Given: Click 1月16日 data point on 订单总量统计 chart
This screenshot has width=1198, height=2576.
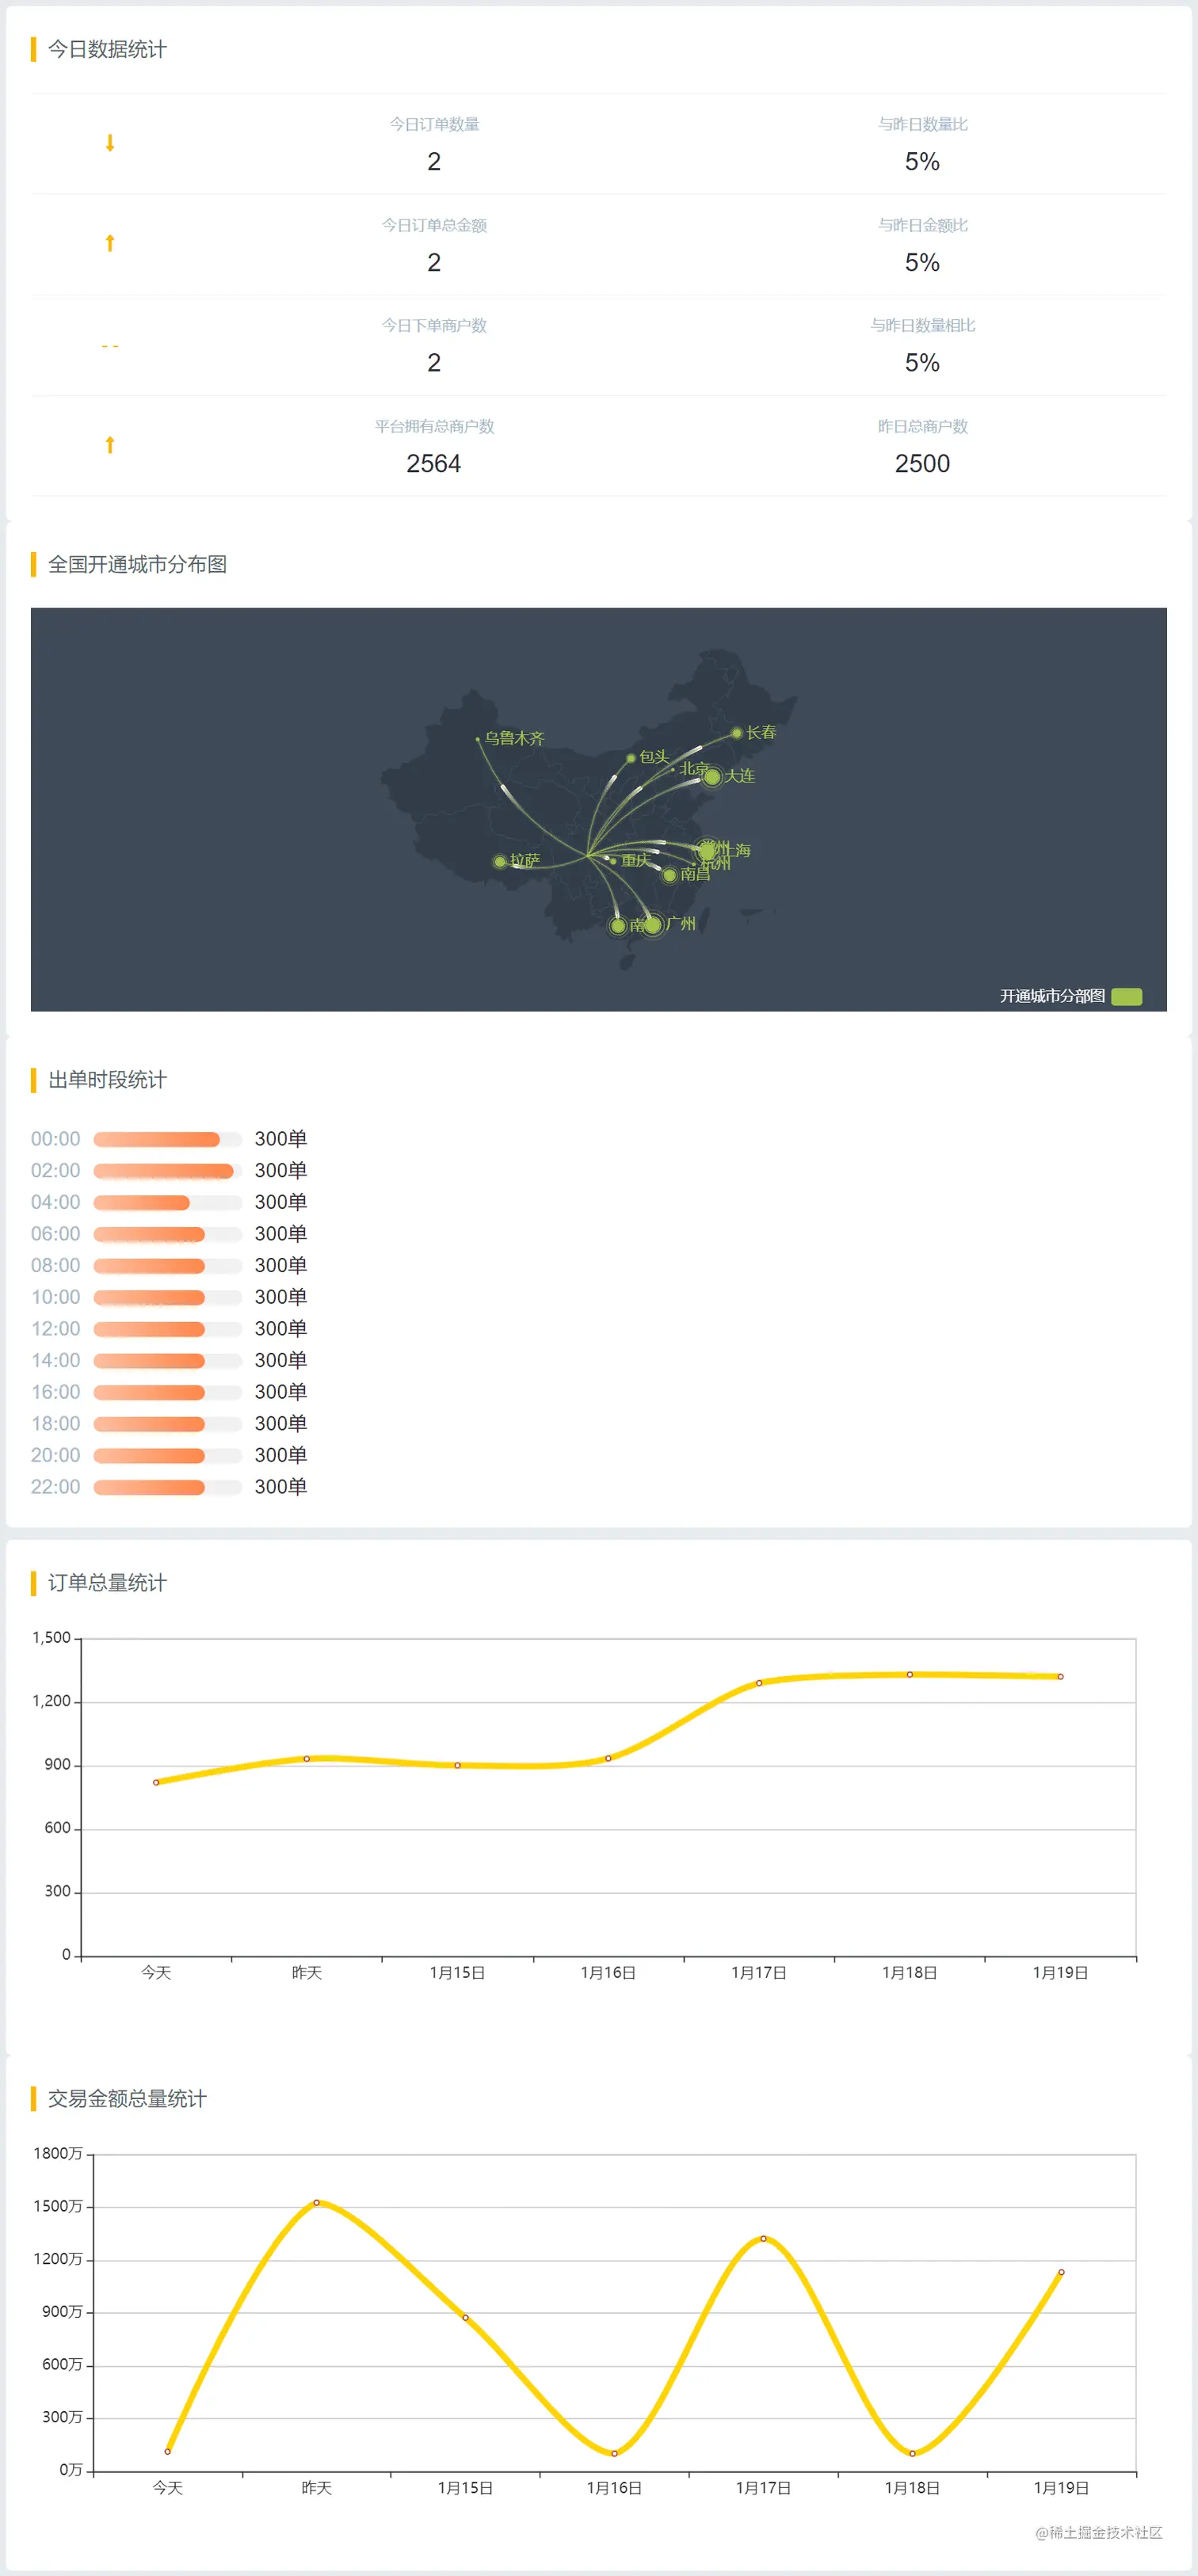Looking at the screenshot, I should tap(608, 1758).
